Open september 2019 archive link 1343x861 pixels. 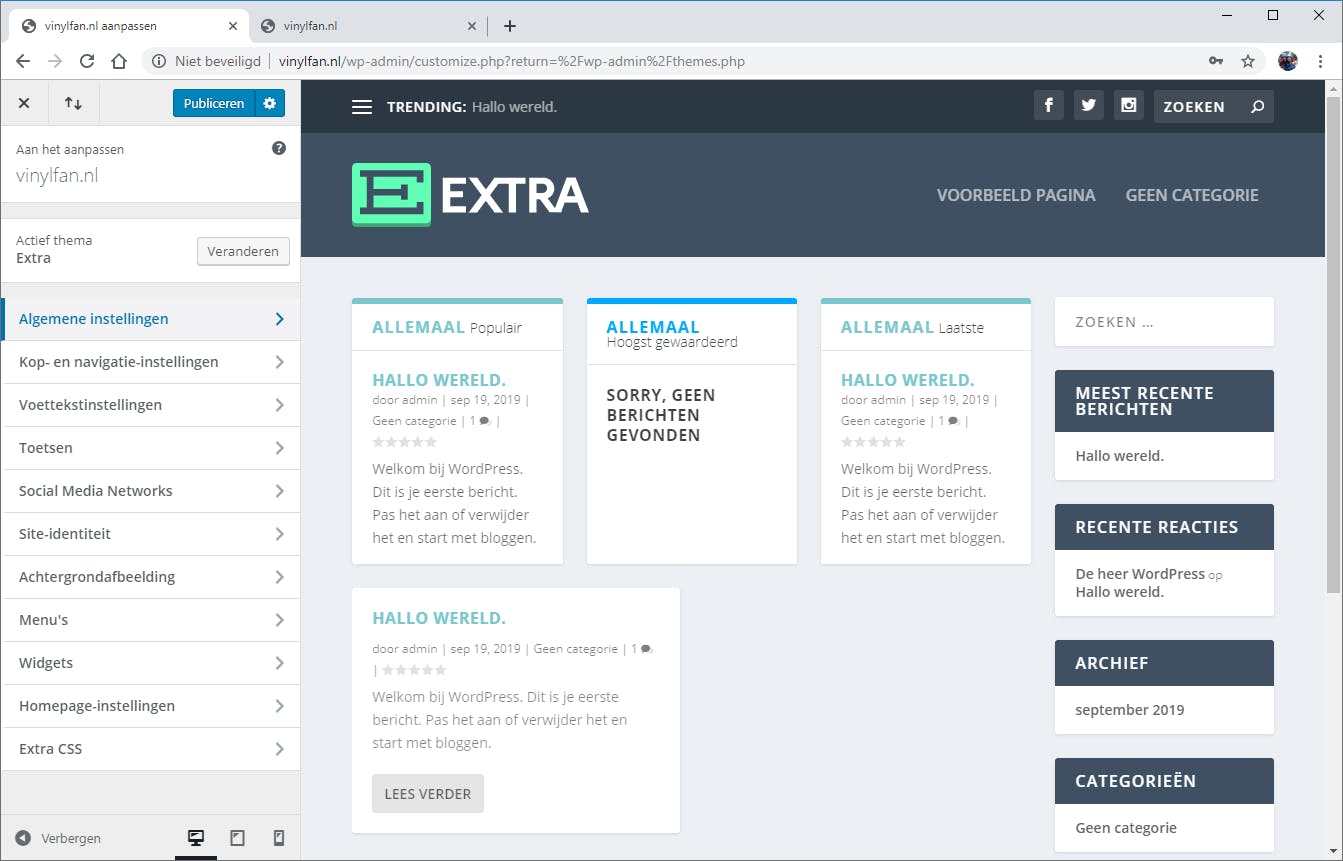click(1130, 710)
